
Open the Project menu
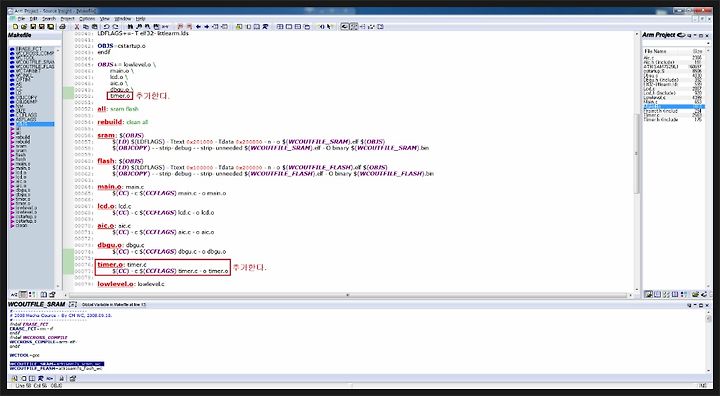click(x=68, y=19)
